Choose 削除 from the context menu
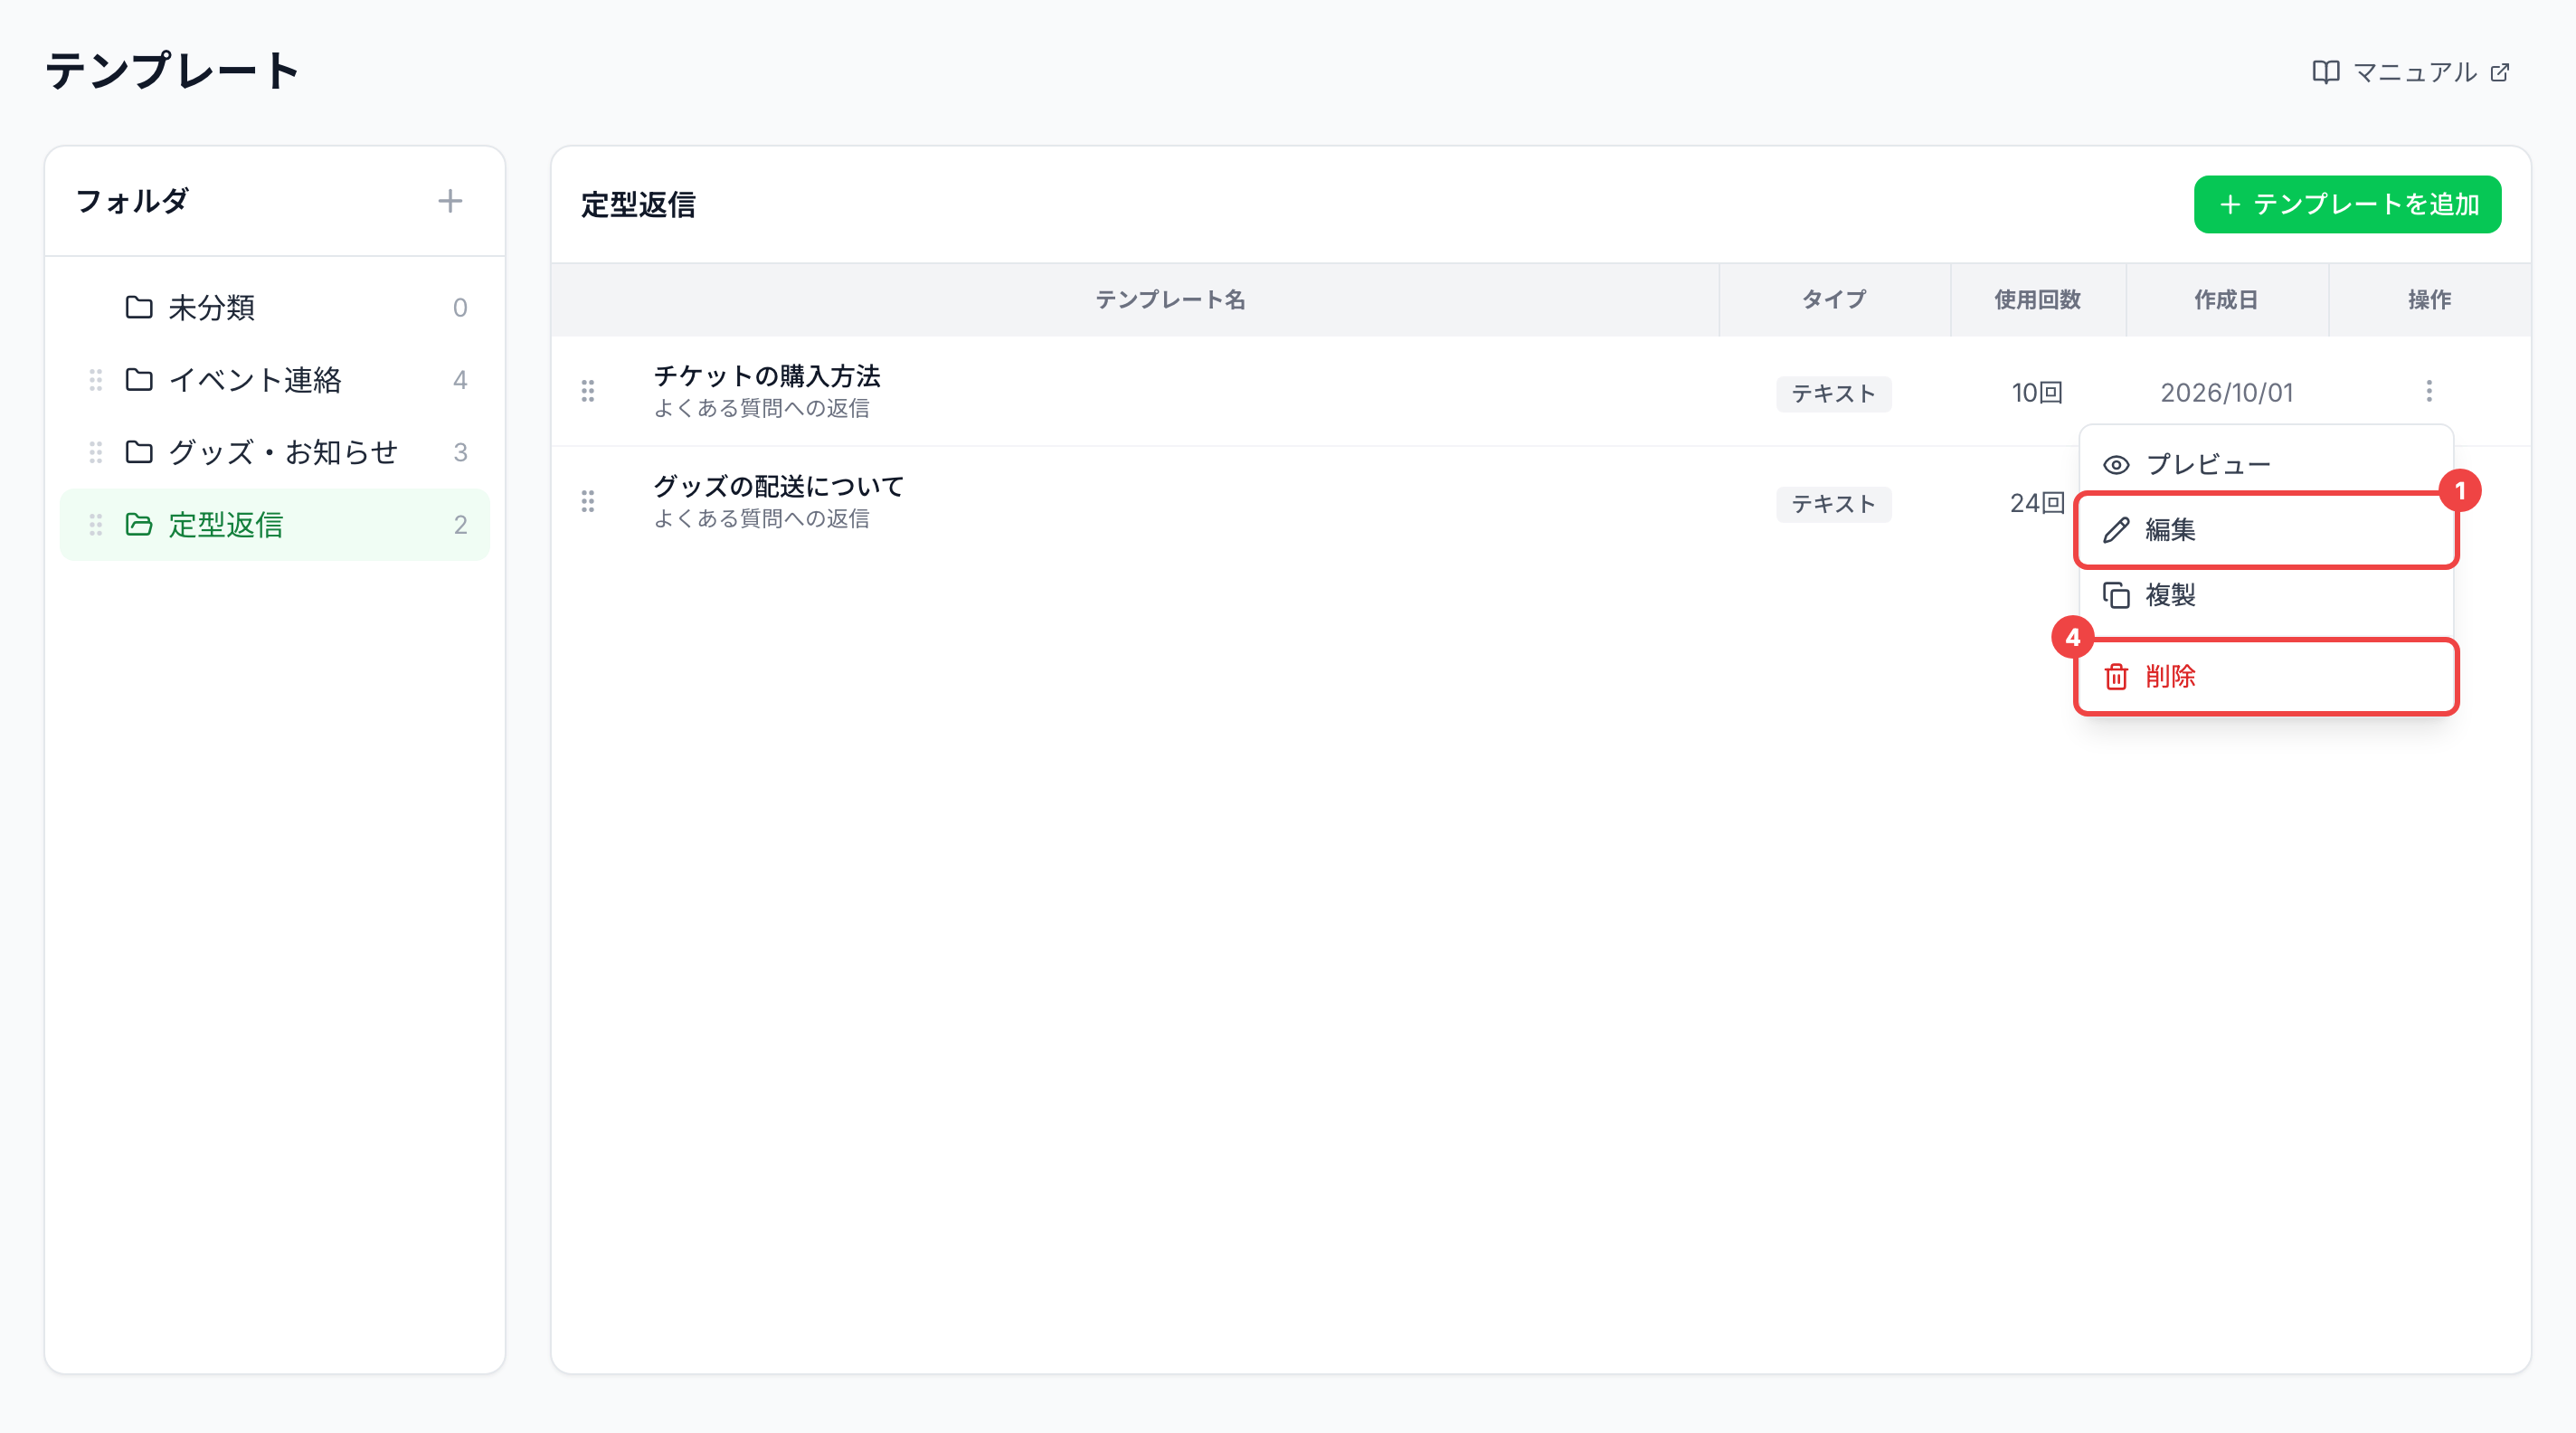The image size is (2576, 1433). tap(2266, 676)
